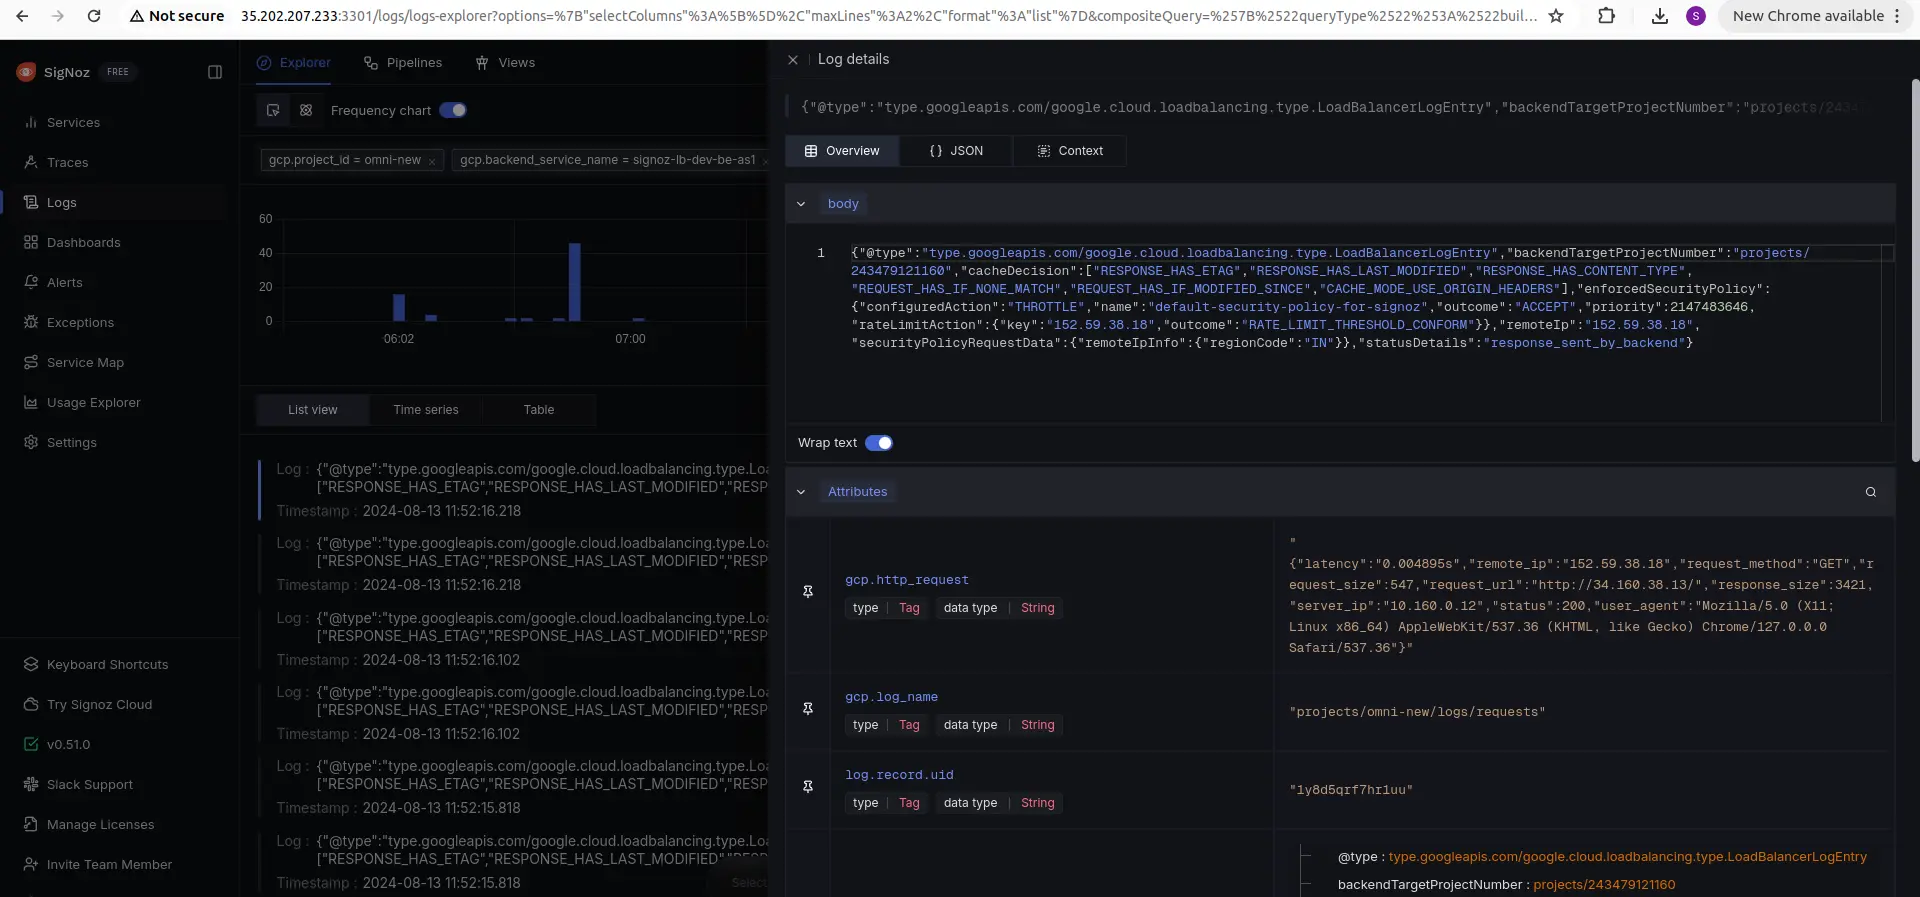
Task: Select the Overview tab
Action: point(842,151)
